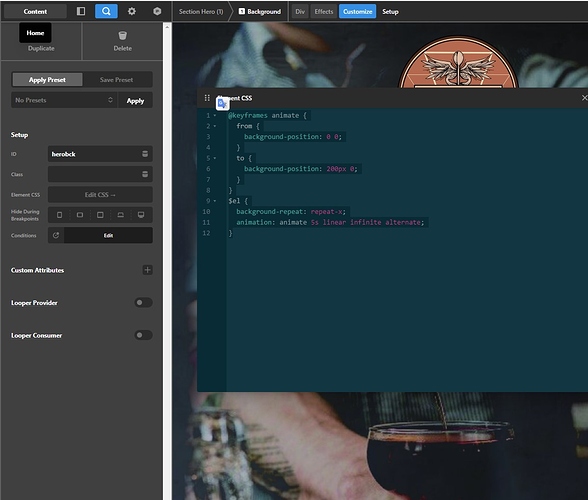Screen dimensions: 588x500
Task: Open the cube elements icon
Action: click(x=157, y=11)
